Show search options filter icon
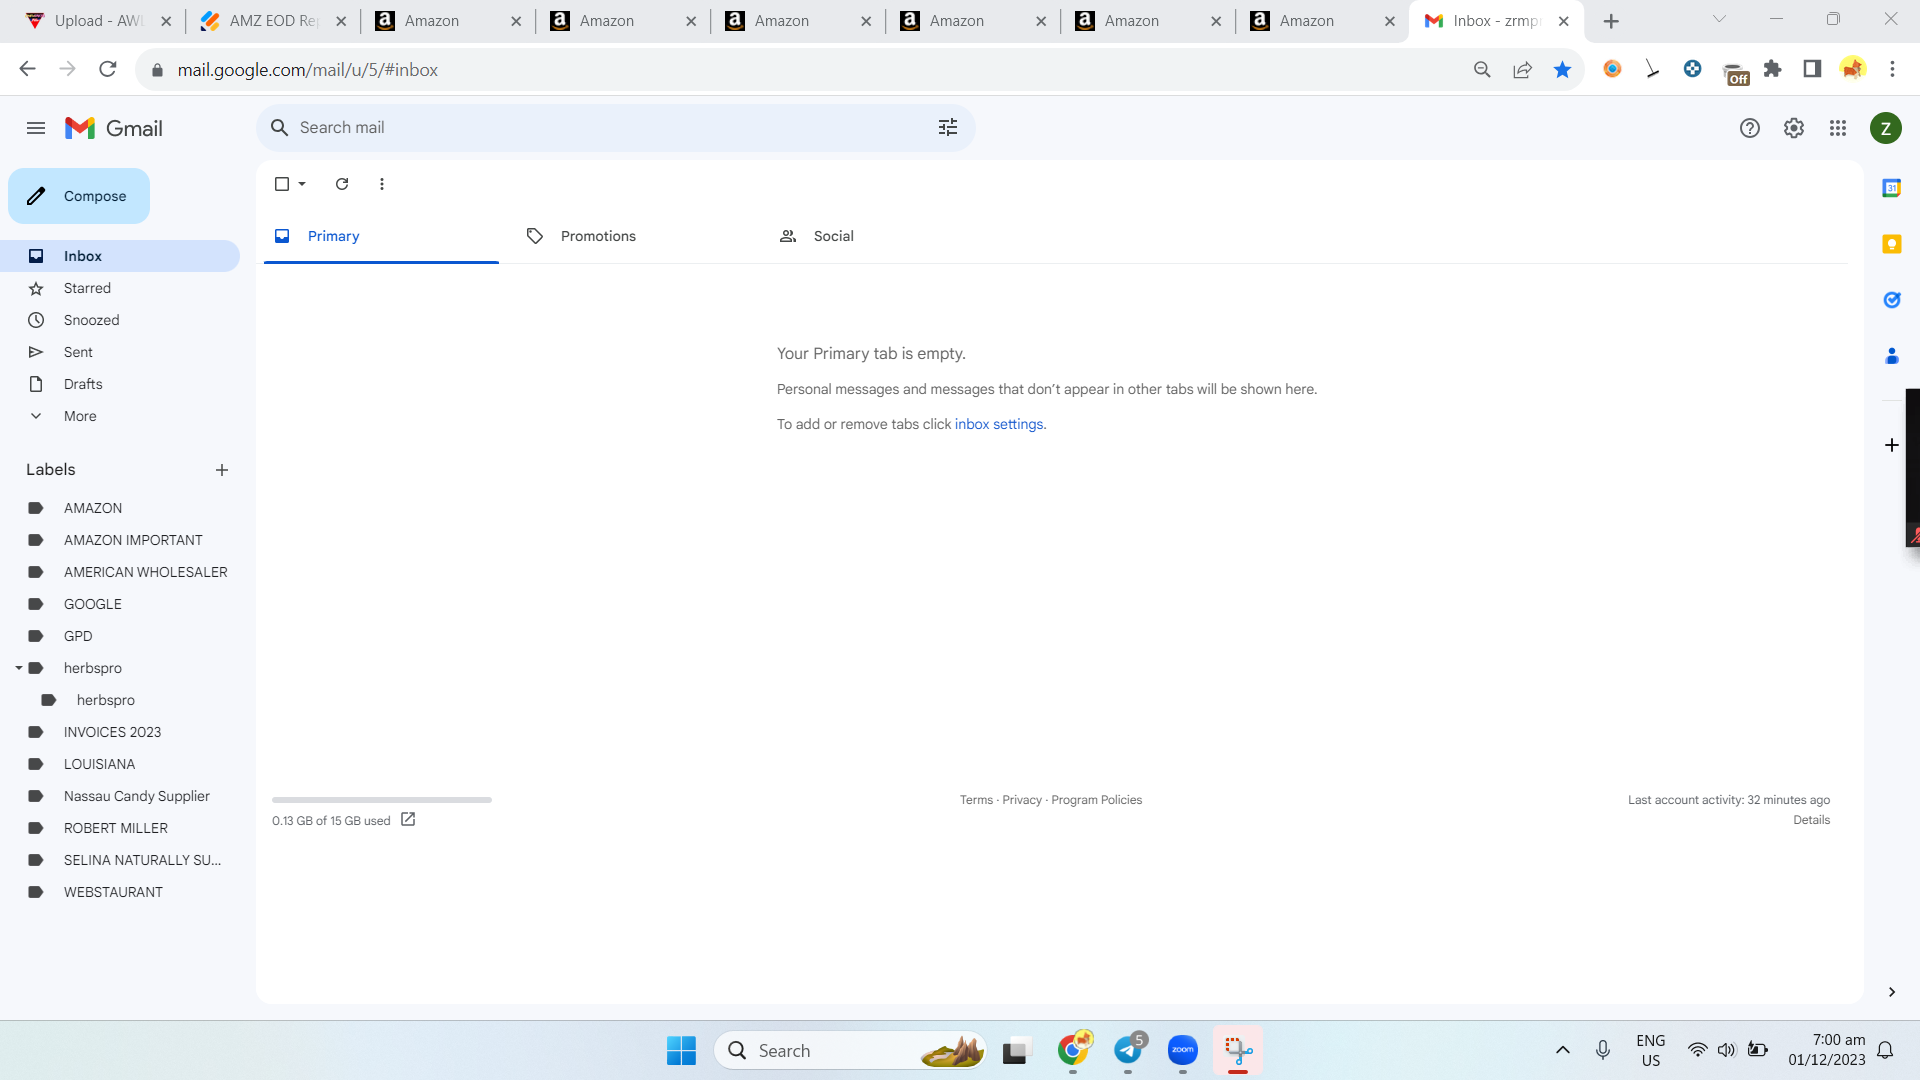 [x=948, y=127]
